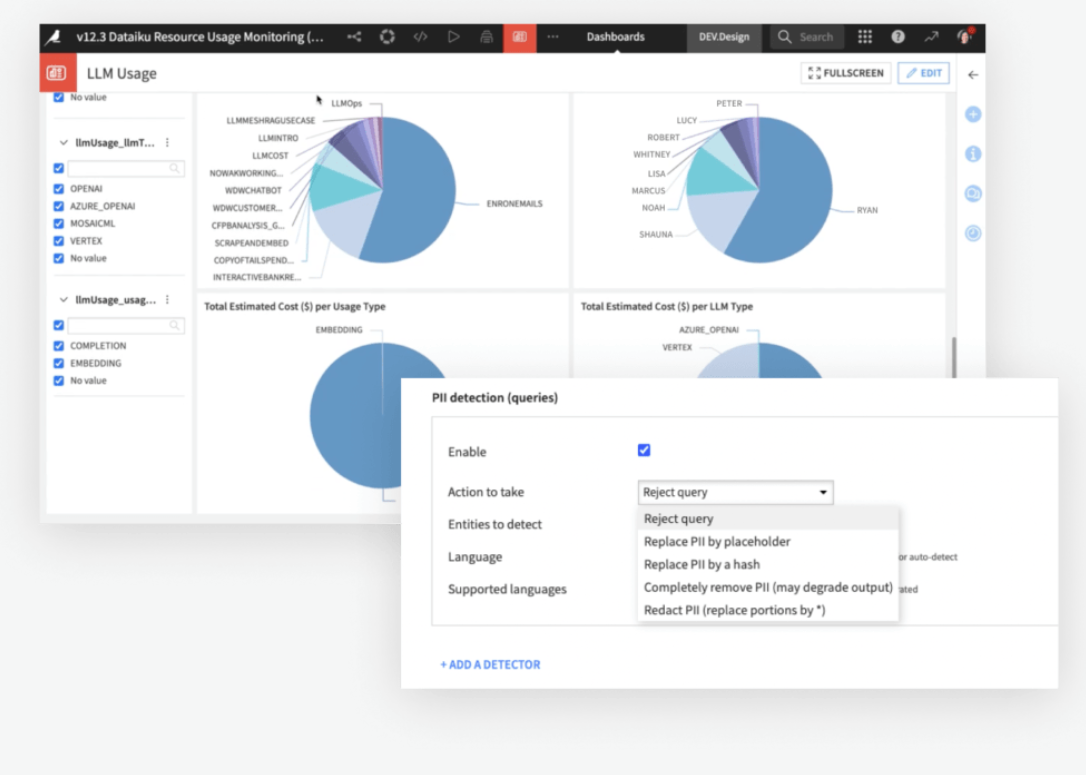Choose Replace PII by placeholder
1086x775 pixels.
click(x=767, y=542)
